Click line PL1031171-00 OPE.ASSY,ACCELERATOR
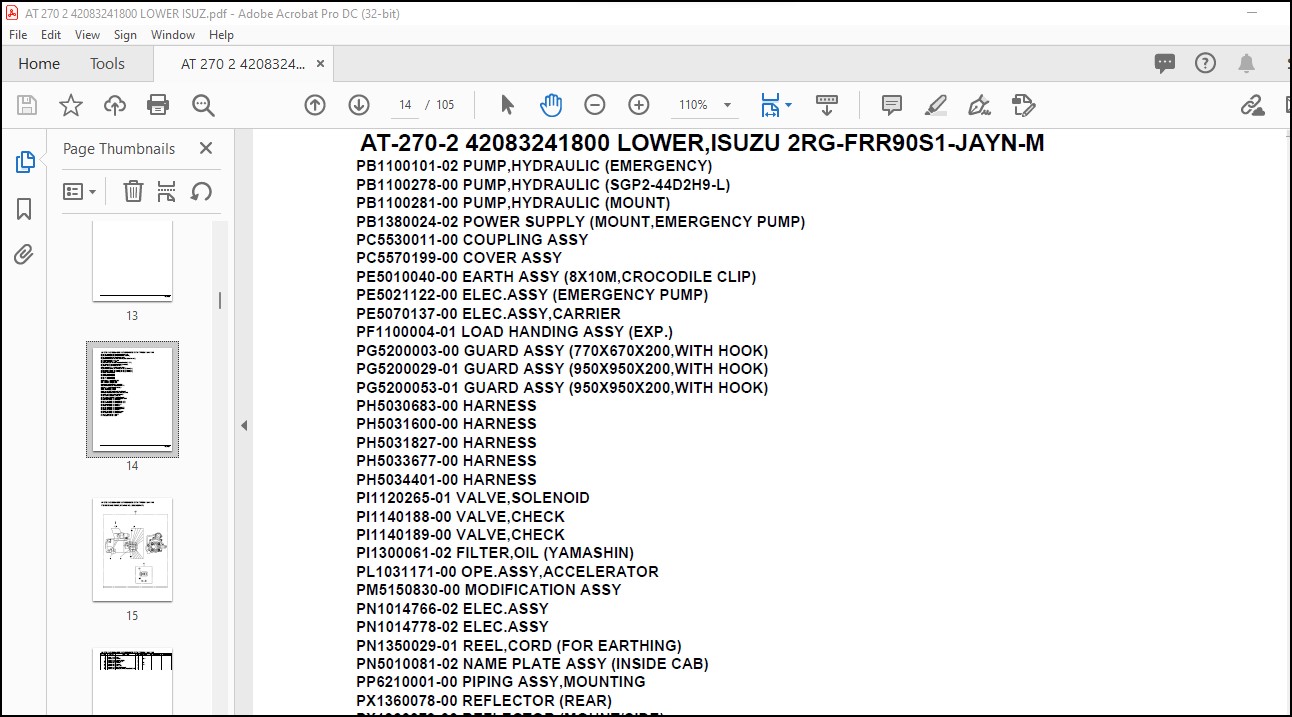The image size is (1292, 717). [x=507, y=572]
